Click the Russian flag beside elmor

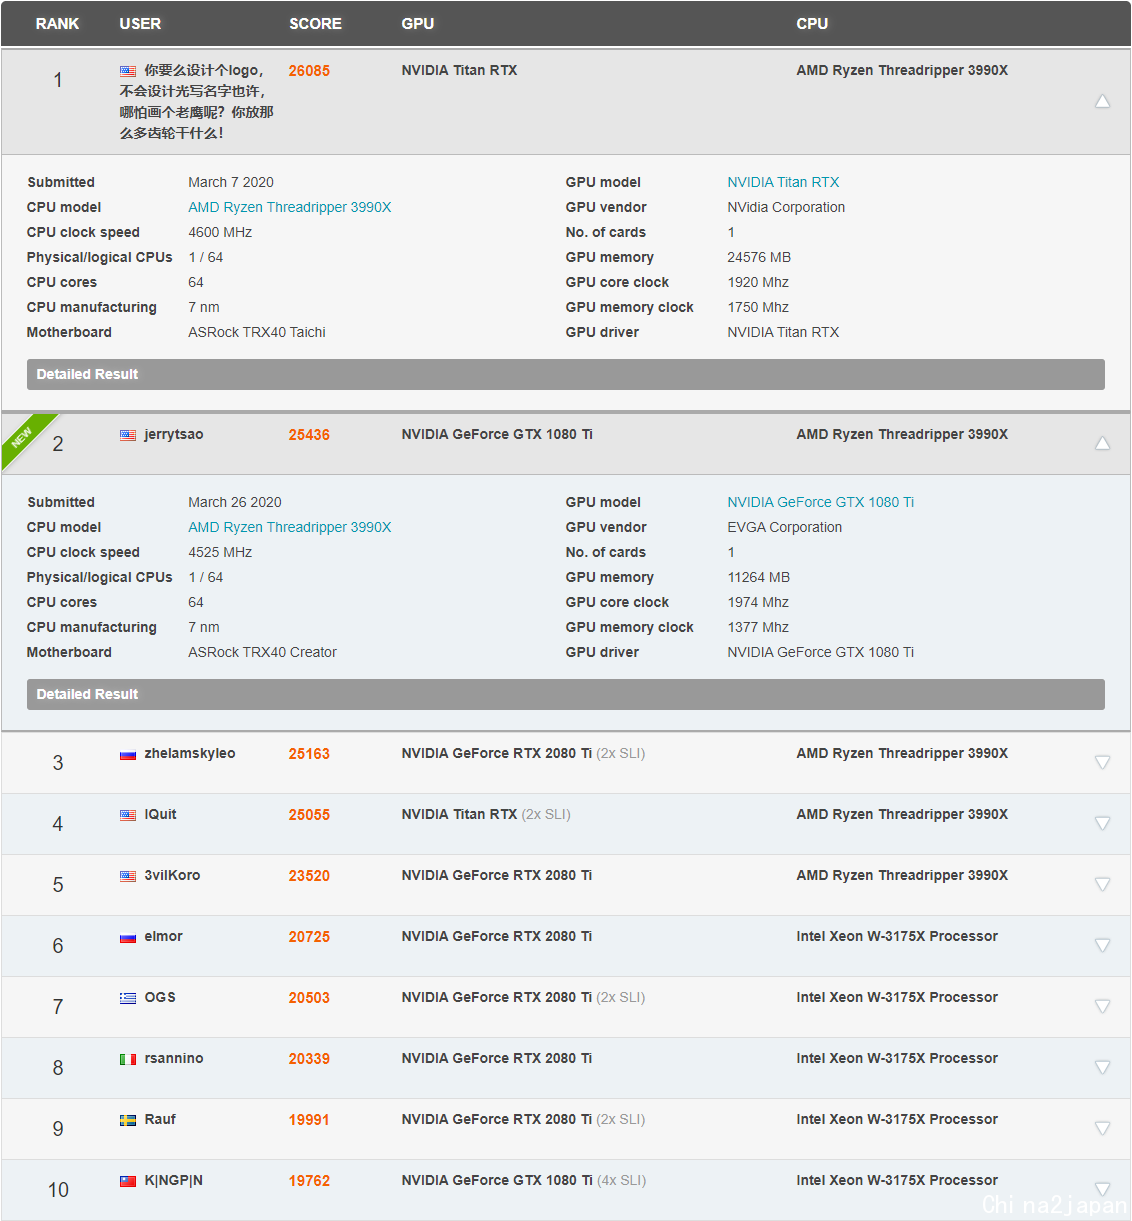(128, 937)
